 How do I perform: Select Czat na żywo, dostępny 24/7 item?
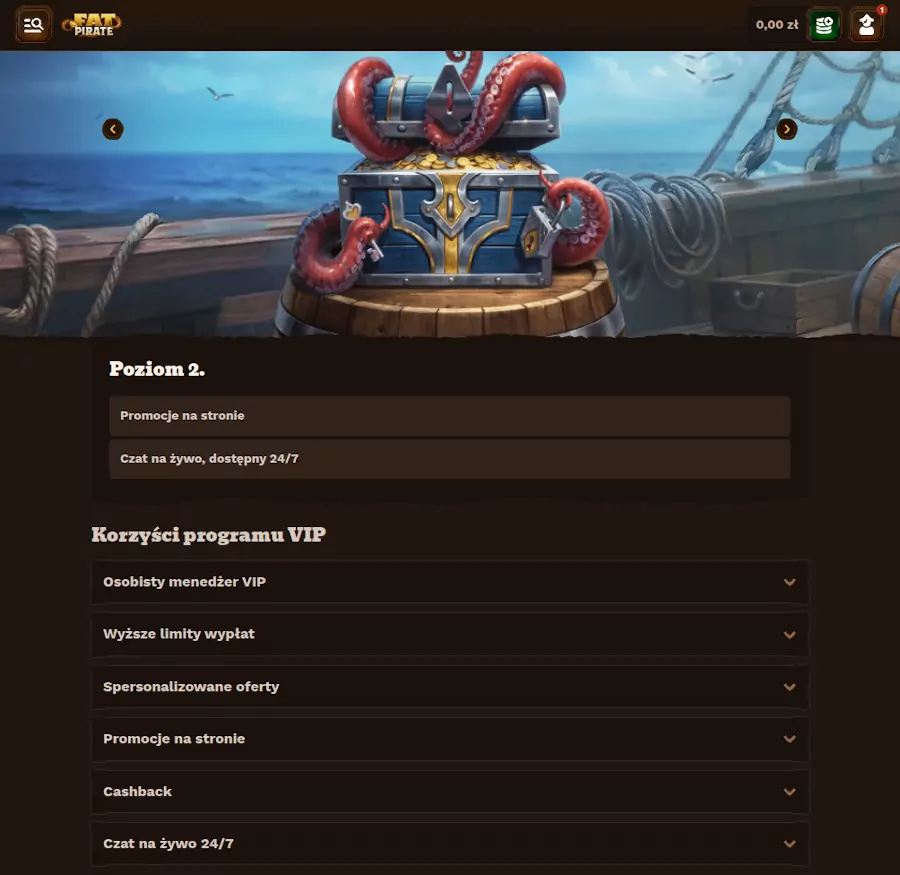point(450,459)
